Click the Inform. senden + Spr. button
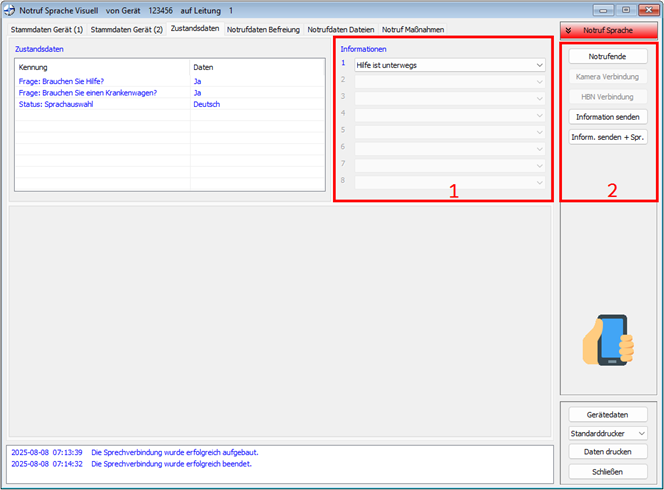The height and width of the screenshot is (490, 664). pos(608,137)
